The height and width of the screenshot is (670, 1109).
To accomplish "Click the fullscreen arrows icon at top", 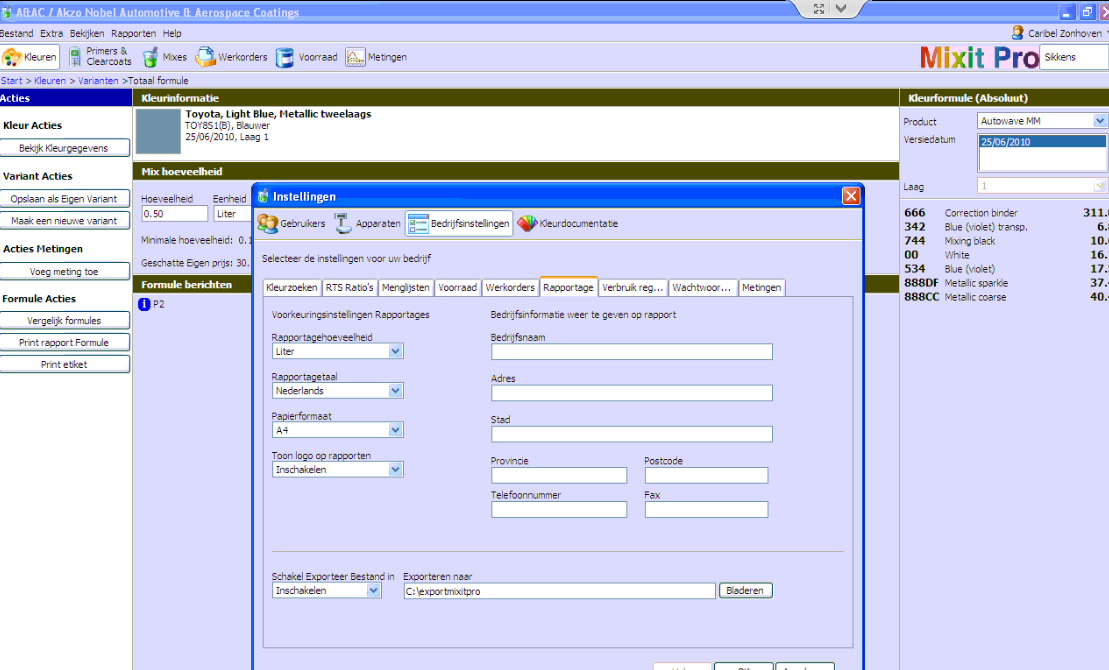I will 818,8.
